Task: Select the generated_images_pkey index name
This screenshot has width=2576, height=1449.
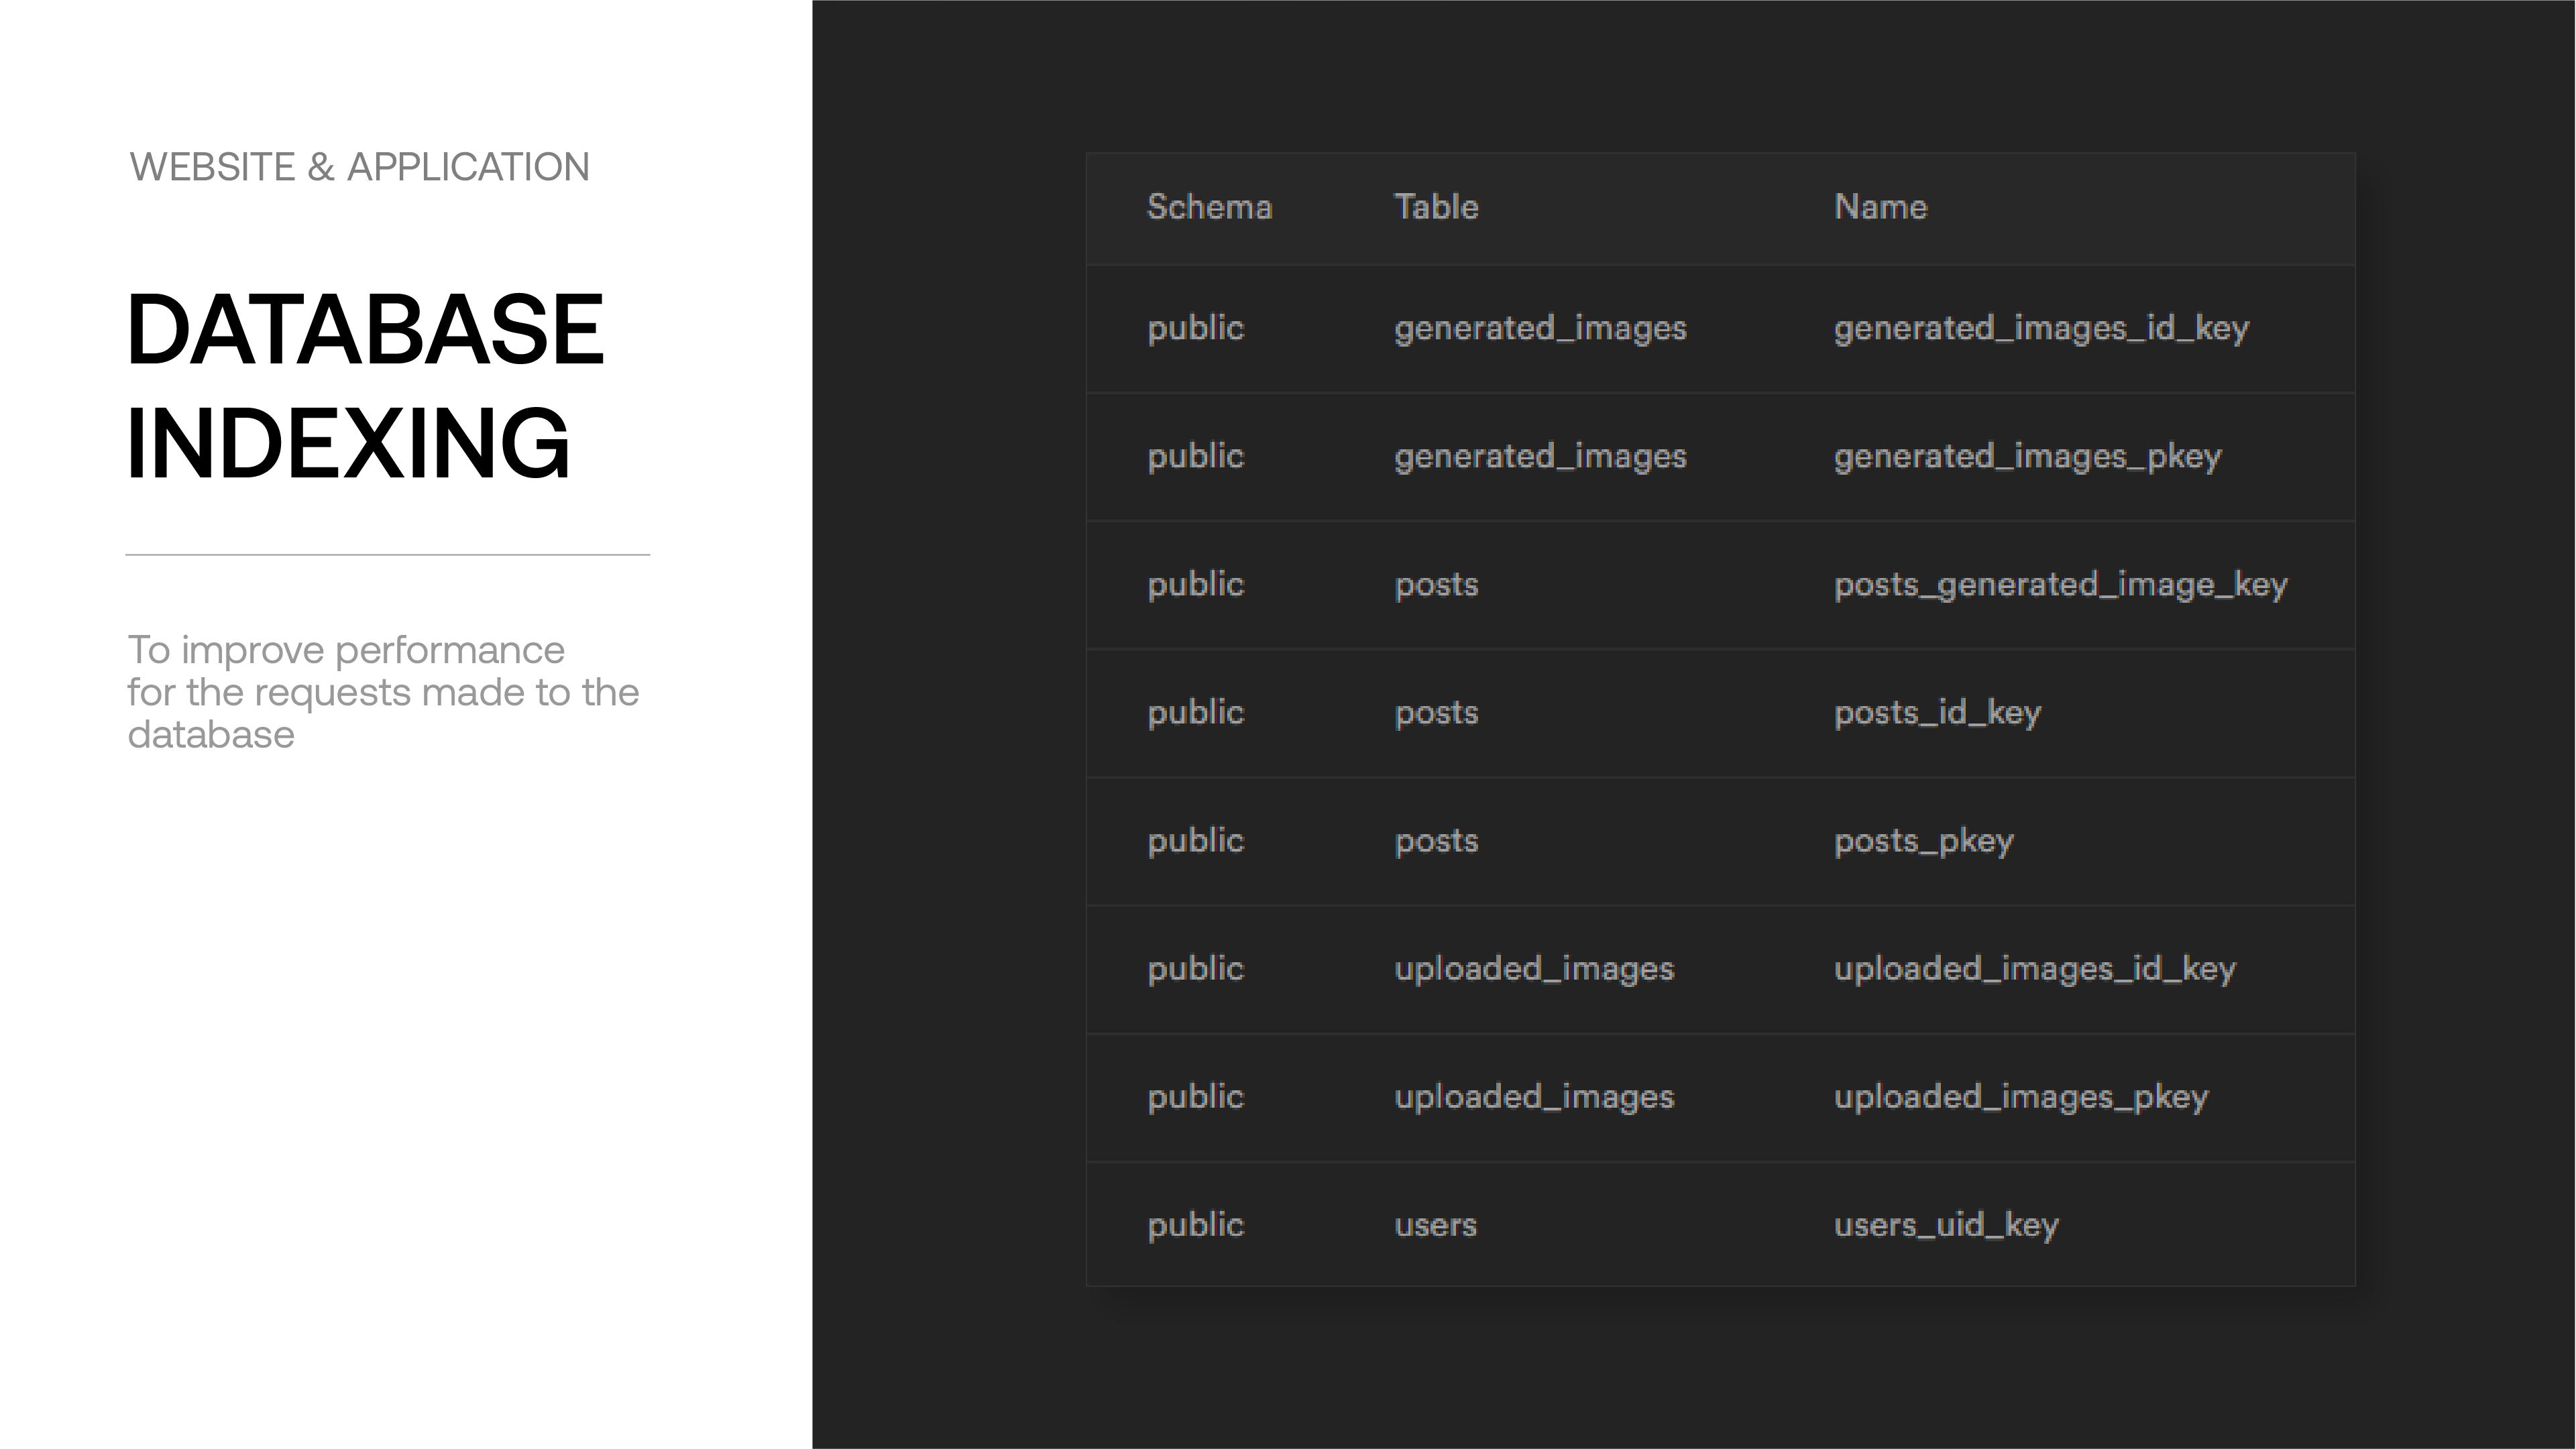Action: (x=2027, y=457)
